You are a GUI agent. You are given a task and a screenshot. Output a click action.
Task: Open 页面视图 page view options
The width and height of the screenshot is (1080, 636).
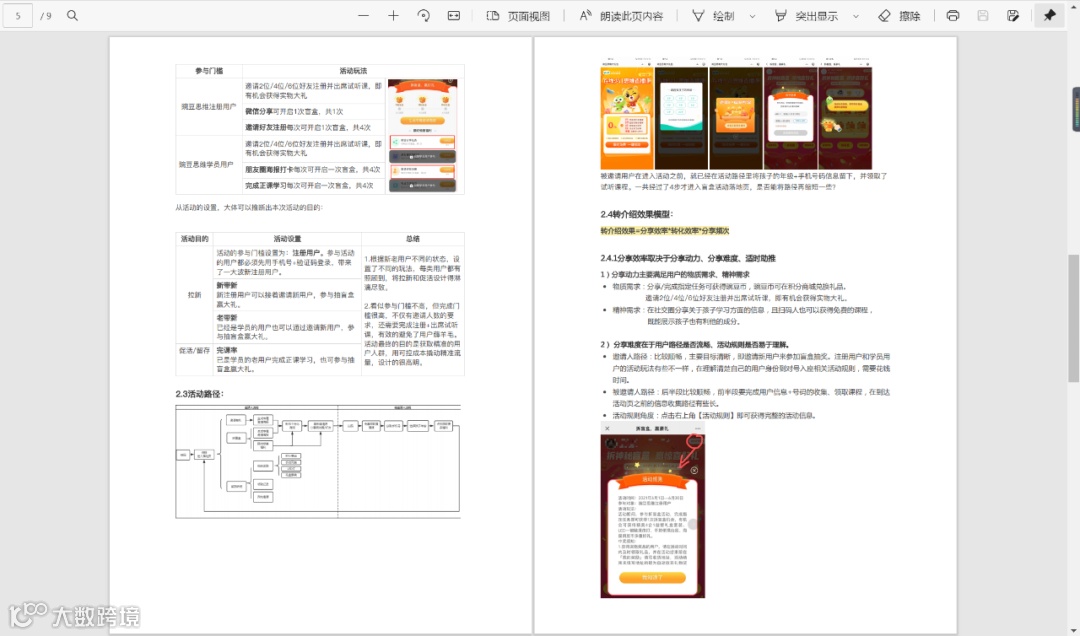518,15
